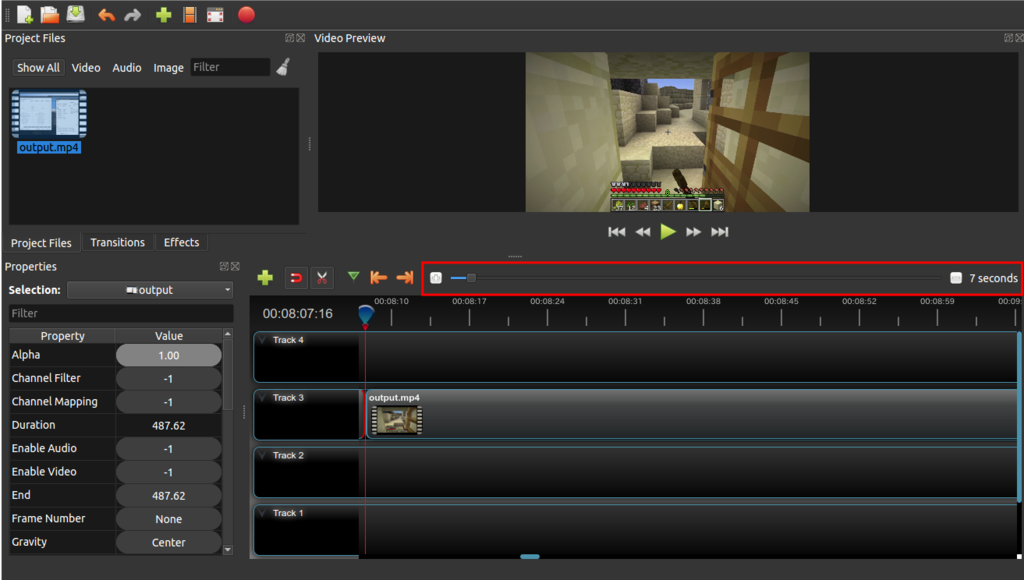Select the output.mp4 file thumbnail
Screen dimensions: 1024x580
pyautogui.click(x=49, y=115)
